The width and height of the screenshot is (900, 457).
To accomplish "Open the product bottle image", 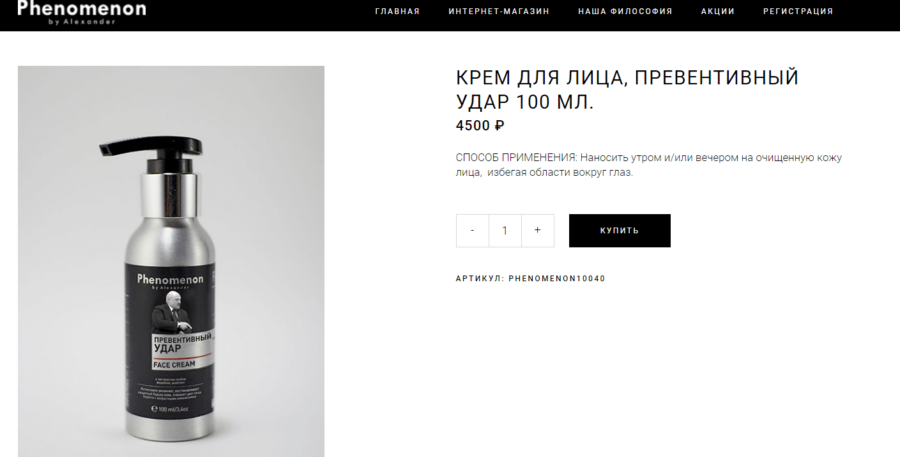I will [171, 261].
